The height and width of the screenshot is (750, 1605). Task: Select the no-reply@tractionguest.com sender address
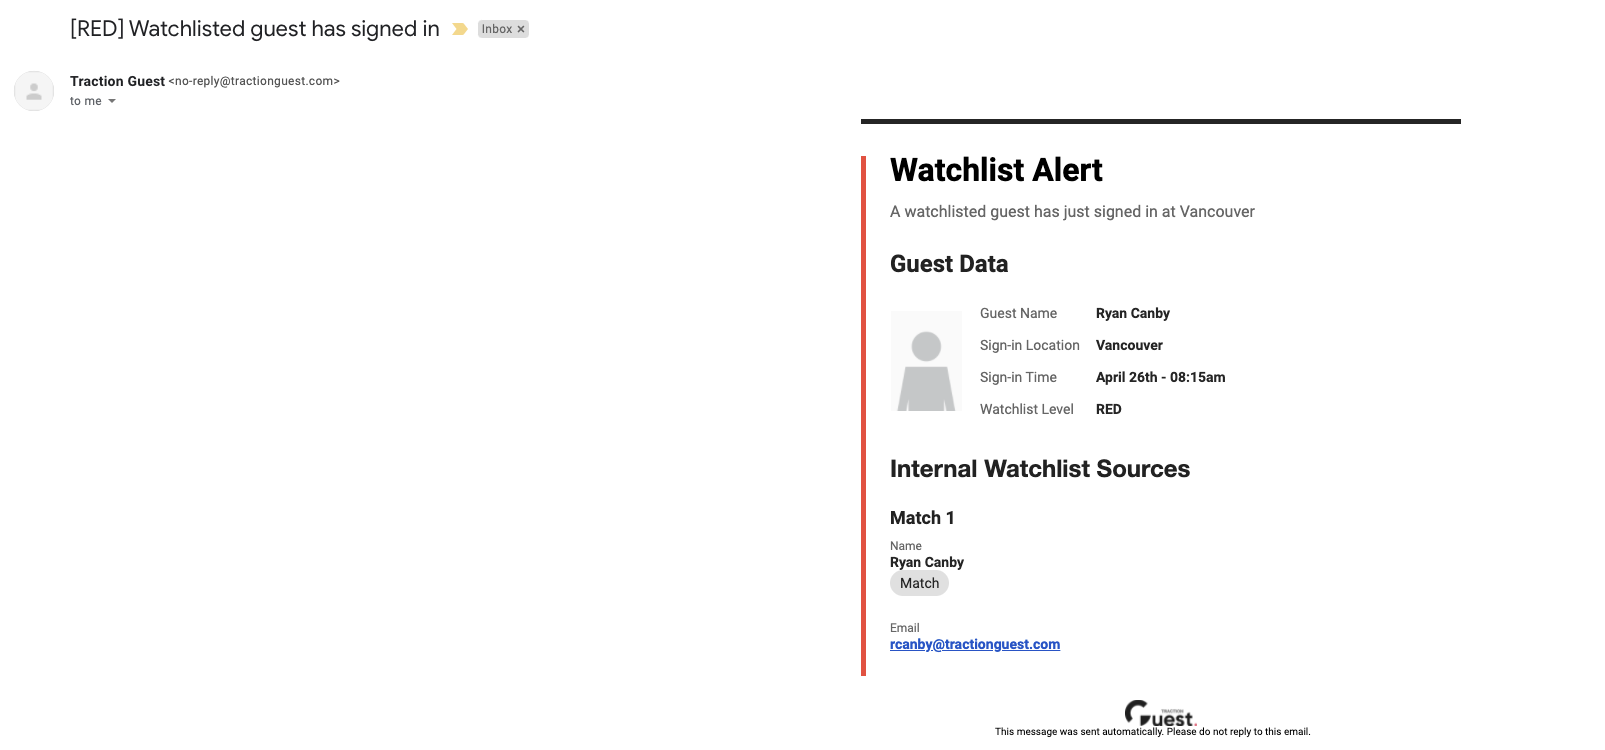pos(254,81)
